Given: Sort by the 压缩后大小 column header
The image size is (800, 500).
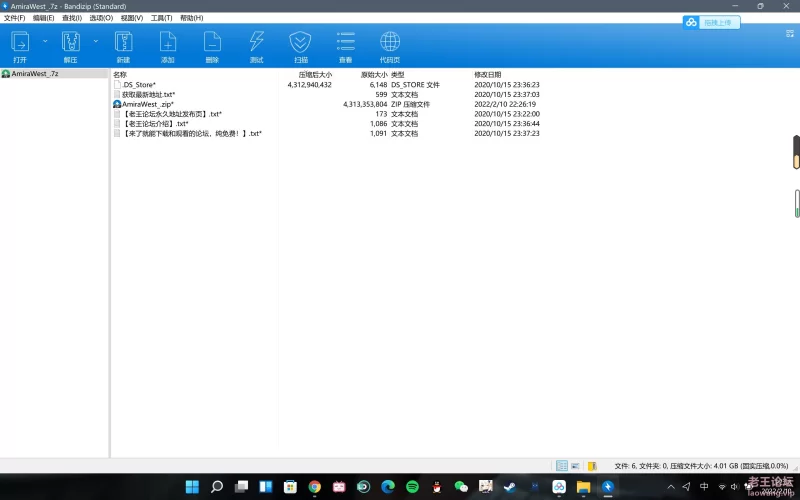Looking at the screenshot, I should 315,74.
